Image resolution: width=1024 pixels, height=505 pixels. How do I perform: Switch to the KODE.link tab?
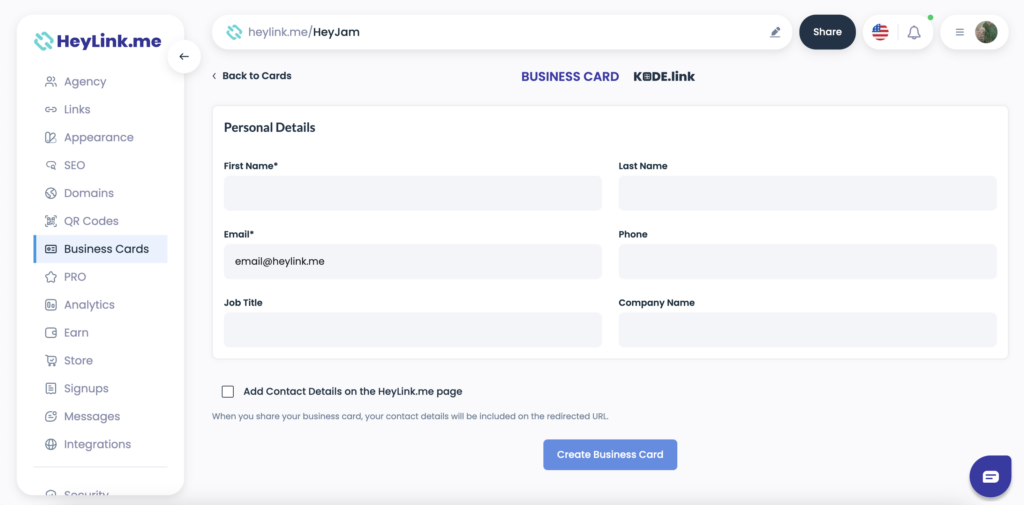[664, 76]
